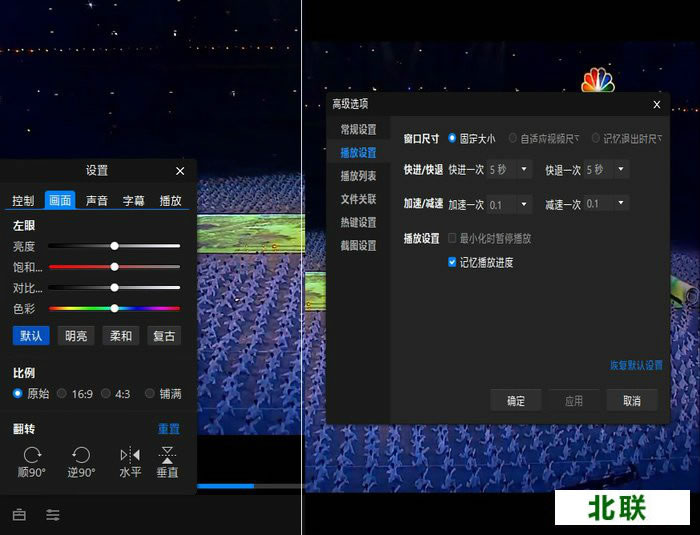Click the 确定 button
700x535 pixels.
[x=516, y=400]
